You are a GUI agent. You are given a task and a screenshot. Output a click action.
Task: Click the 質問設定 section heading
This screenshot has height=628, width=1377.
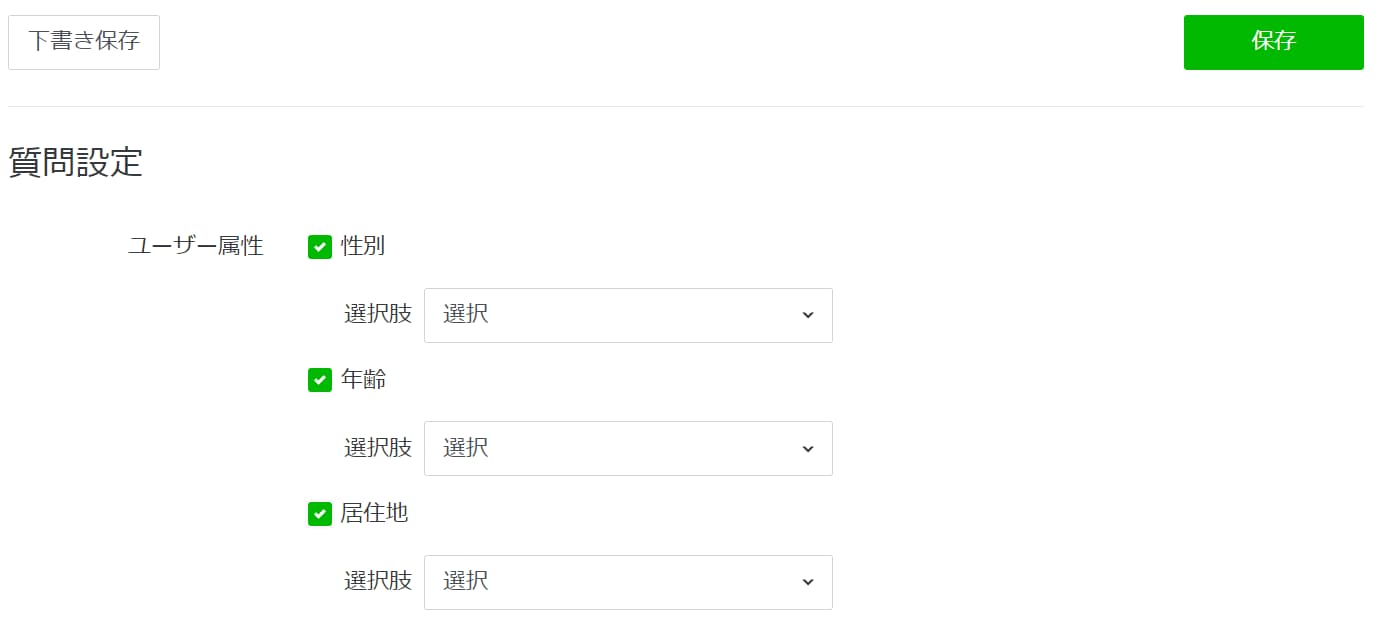click(x=76, y=162)
